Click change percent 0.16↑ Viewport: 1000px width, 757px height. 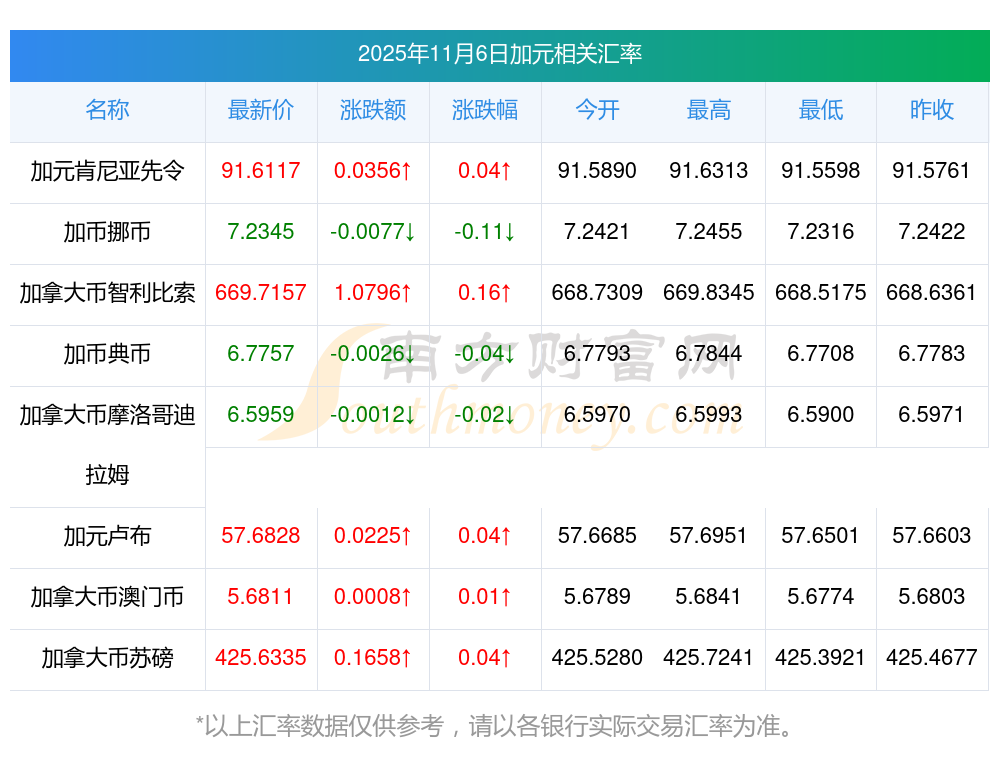[485, 293]
